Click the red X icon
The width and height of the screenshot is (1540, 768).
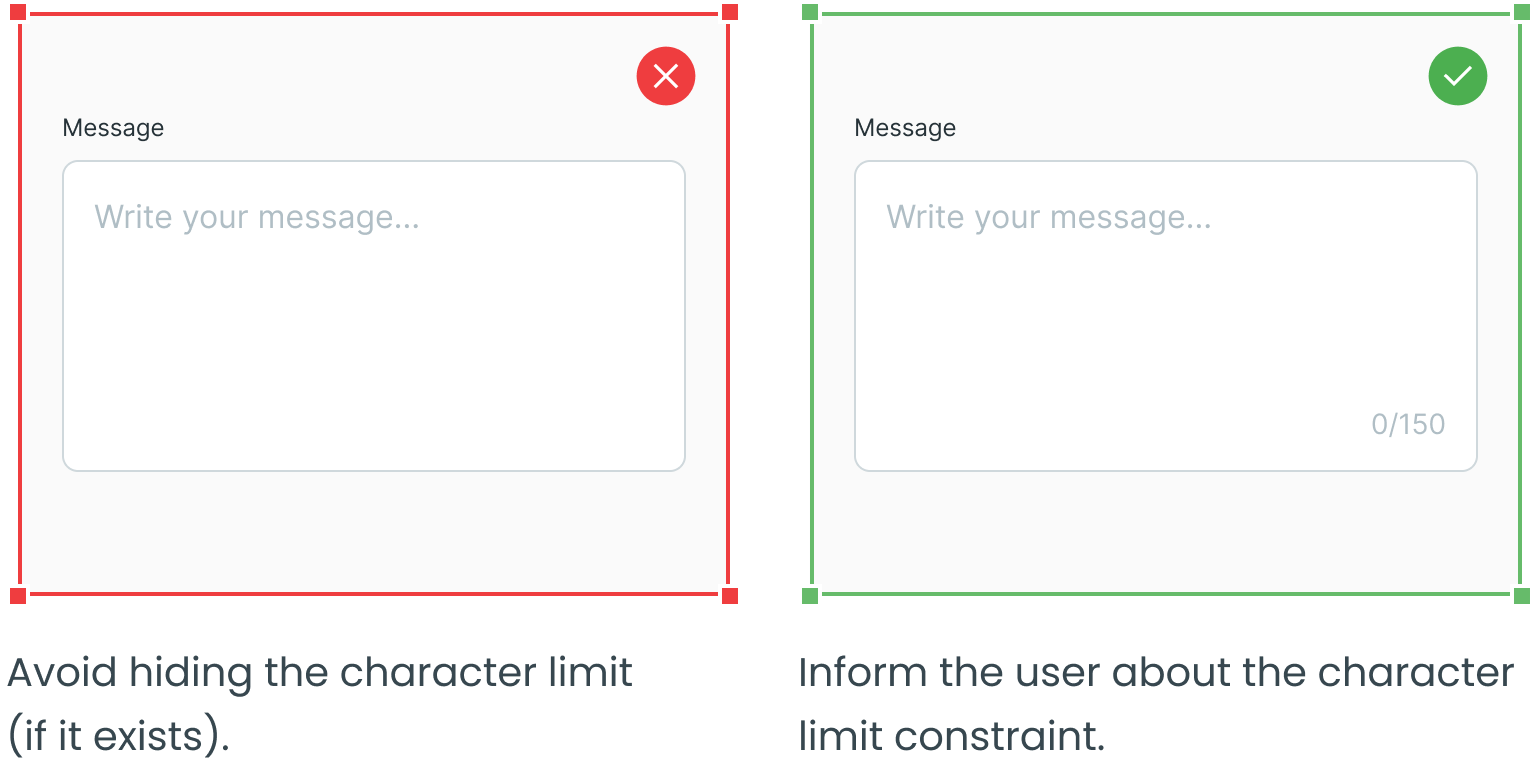(666, 76)
